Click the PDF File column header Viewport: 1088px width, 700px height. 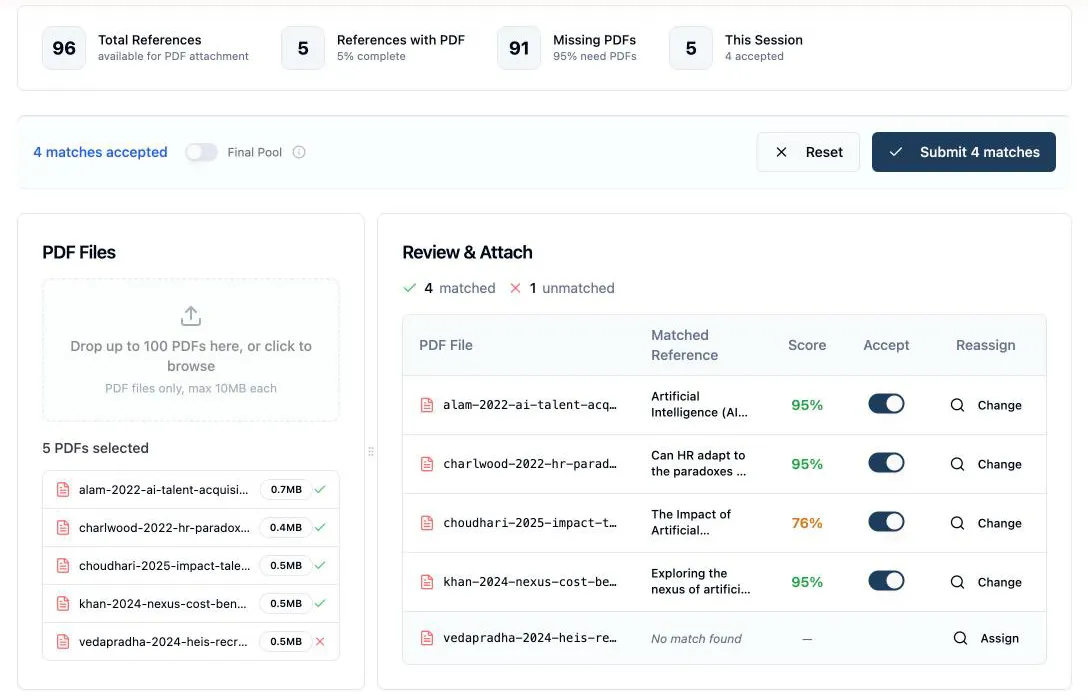445,345
